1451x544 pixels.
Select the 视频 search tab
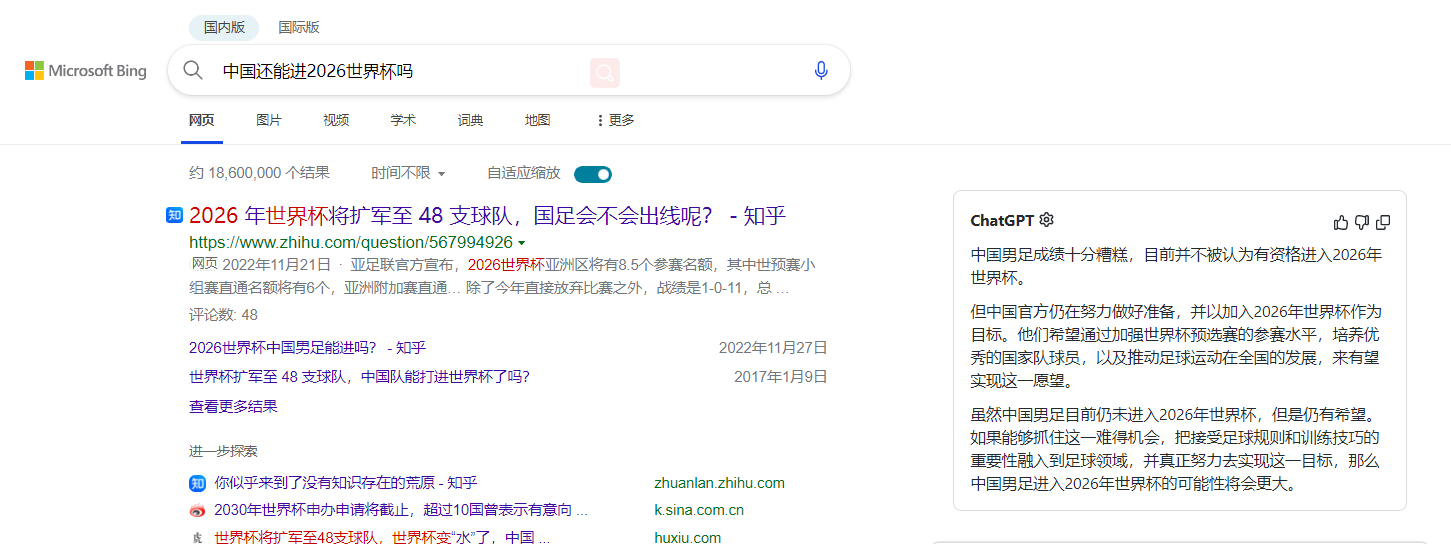(336, 120)
